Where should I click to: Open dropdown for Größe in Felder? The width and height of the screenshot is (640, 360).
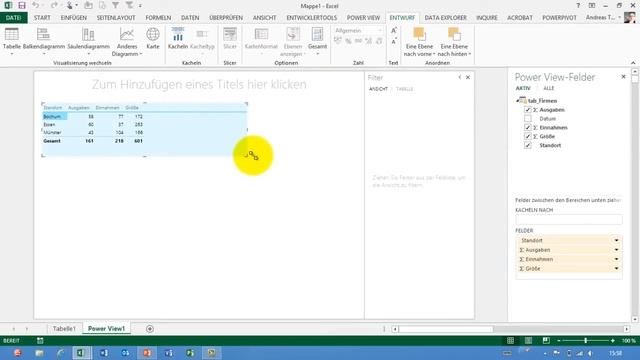pyautogui.click(x=616, y=269)
